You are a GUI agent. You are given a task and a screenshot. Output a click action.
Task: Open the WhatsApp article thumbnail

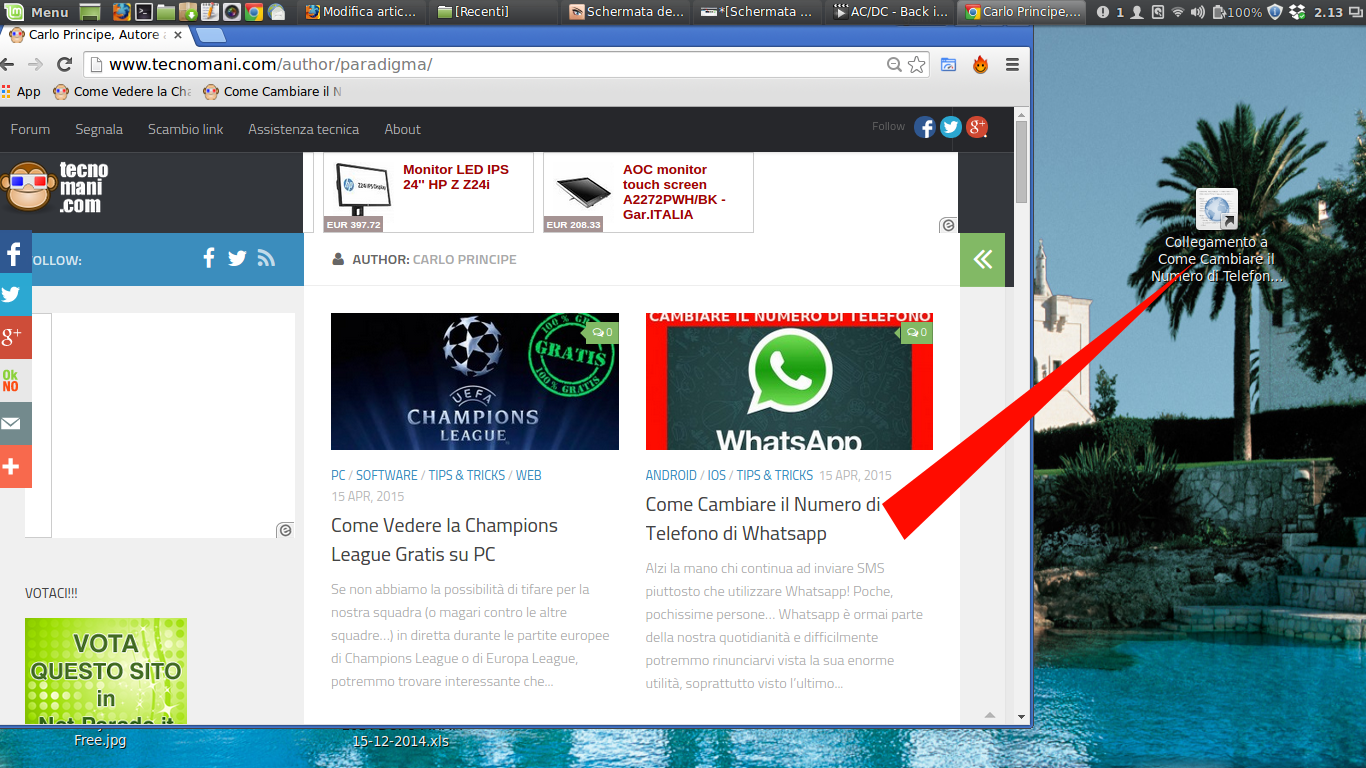tap(789, 381)
